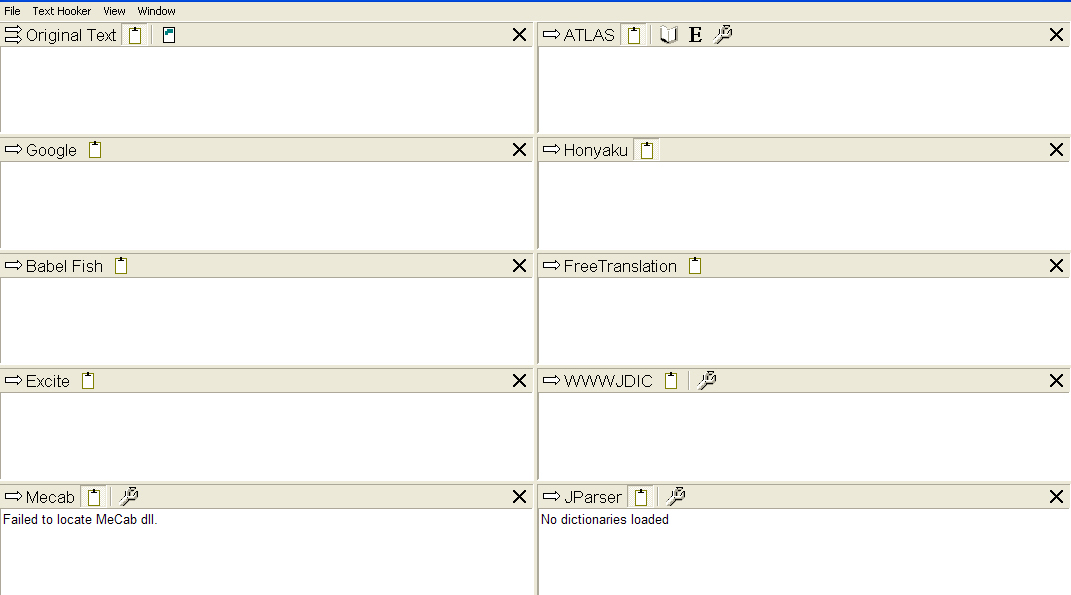Click the WWWJDIC translate arrow icon
1071x595 pixels.
(551, 380)
